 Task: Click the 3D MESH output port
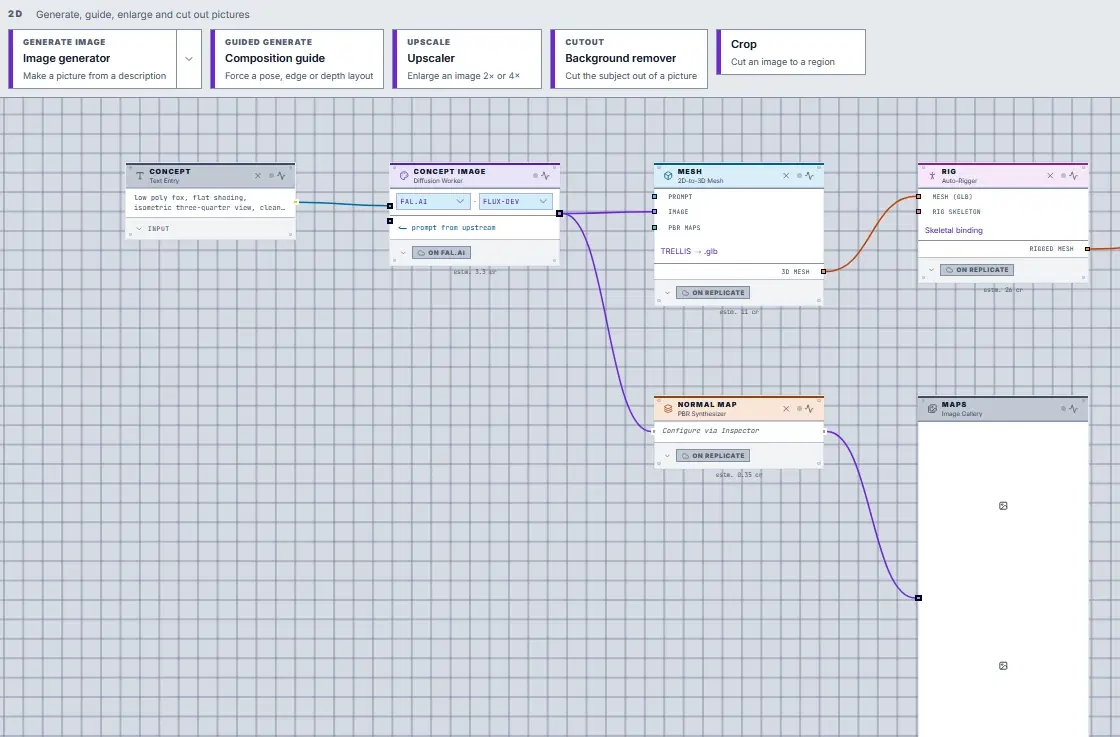pos(824,271)
